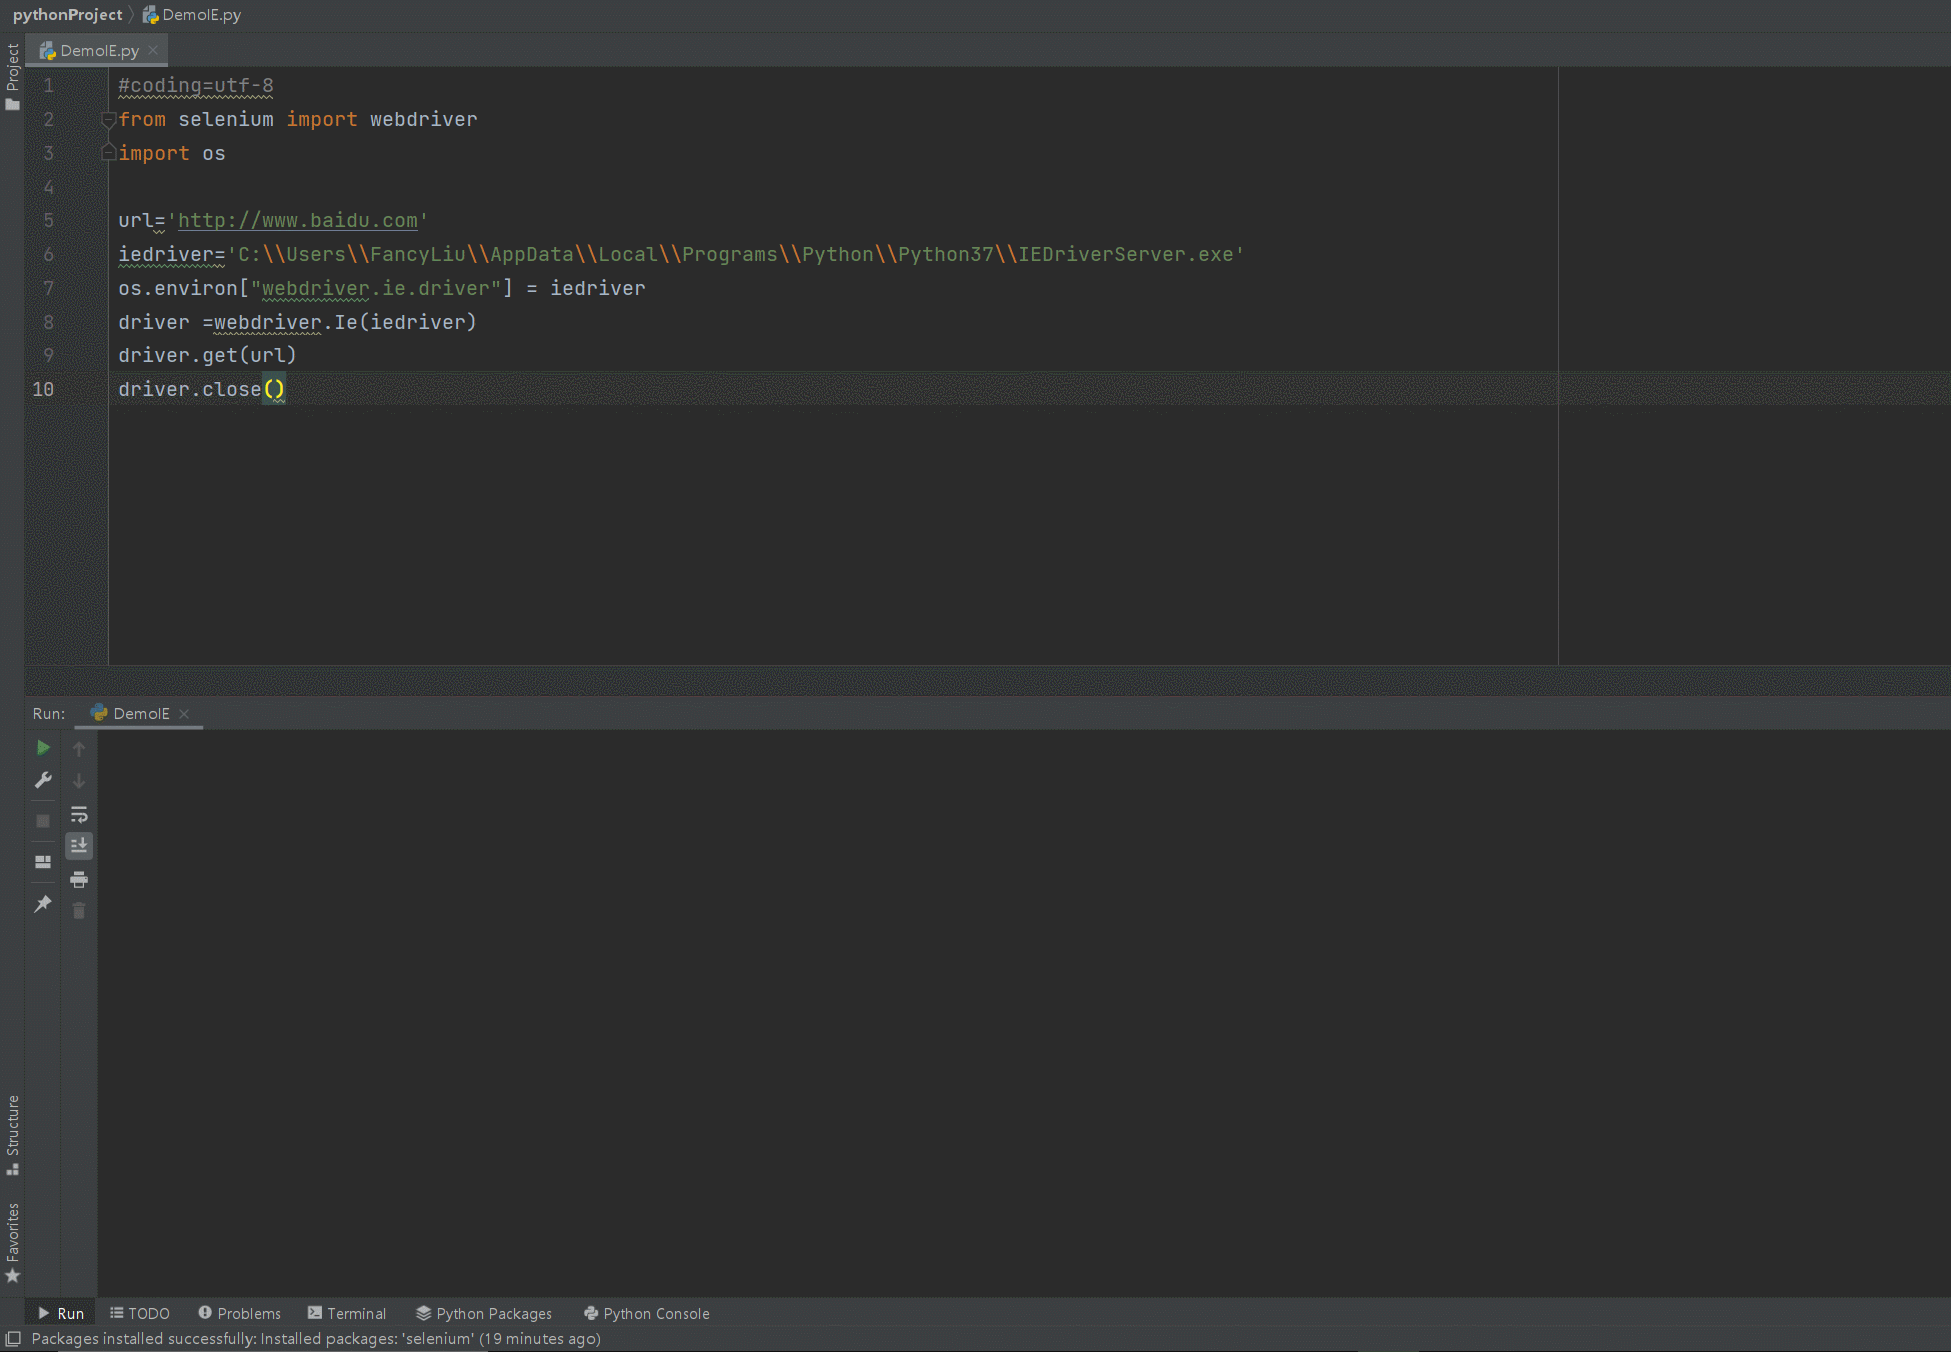Screen dimensions: 1951x1352
Task: Close the DemoIE.py editor tab
Action: [153, 50]
